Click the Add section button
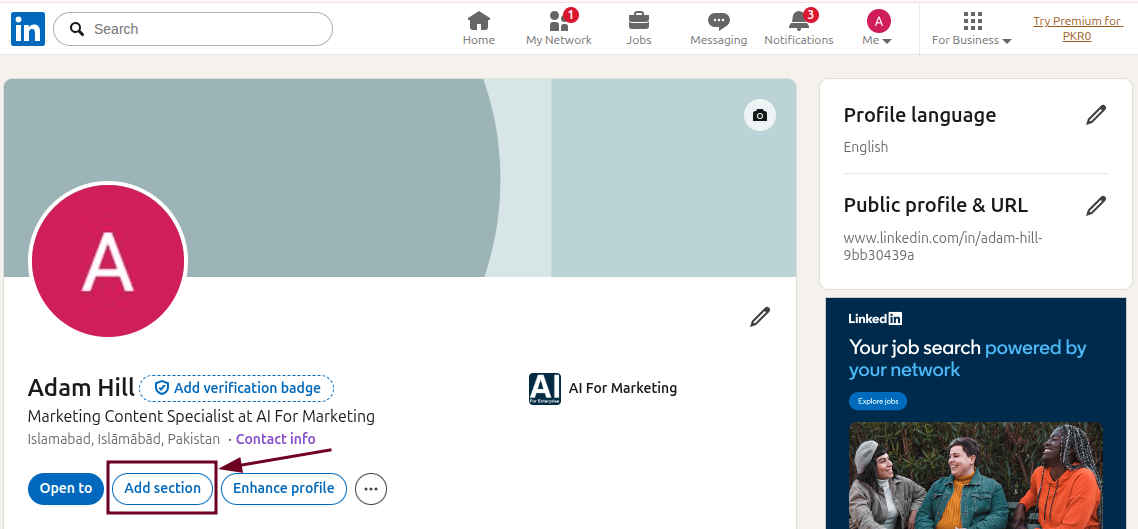Screen dimensions: 1138x529 click(163, 488)
